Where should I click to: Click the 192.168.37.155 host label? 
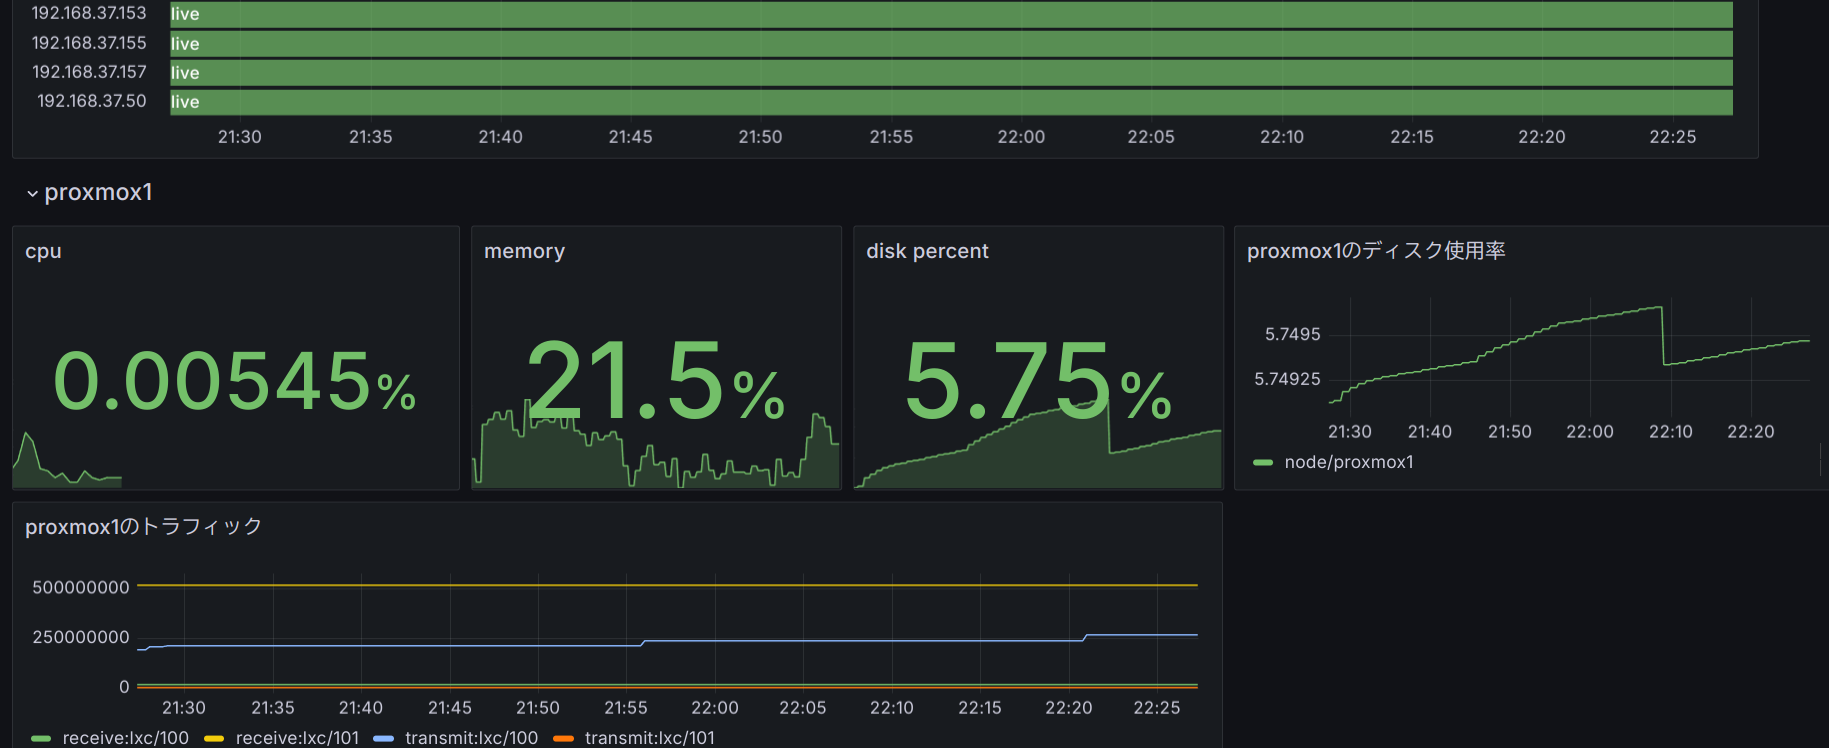coord(89,43)
